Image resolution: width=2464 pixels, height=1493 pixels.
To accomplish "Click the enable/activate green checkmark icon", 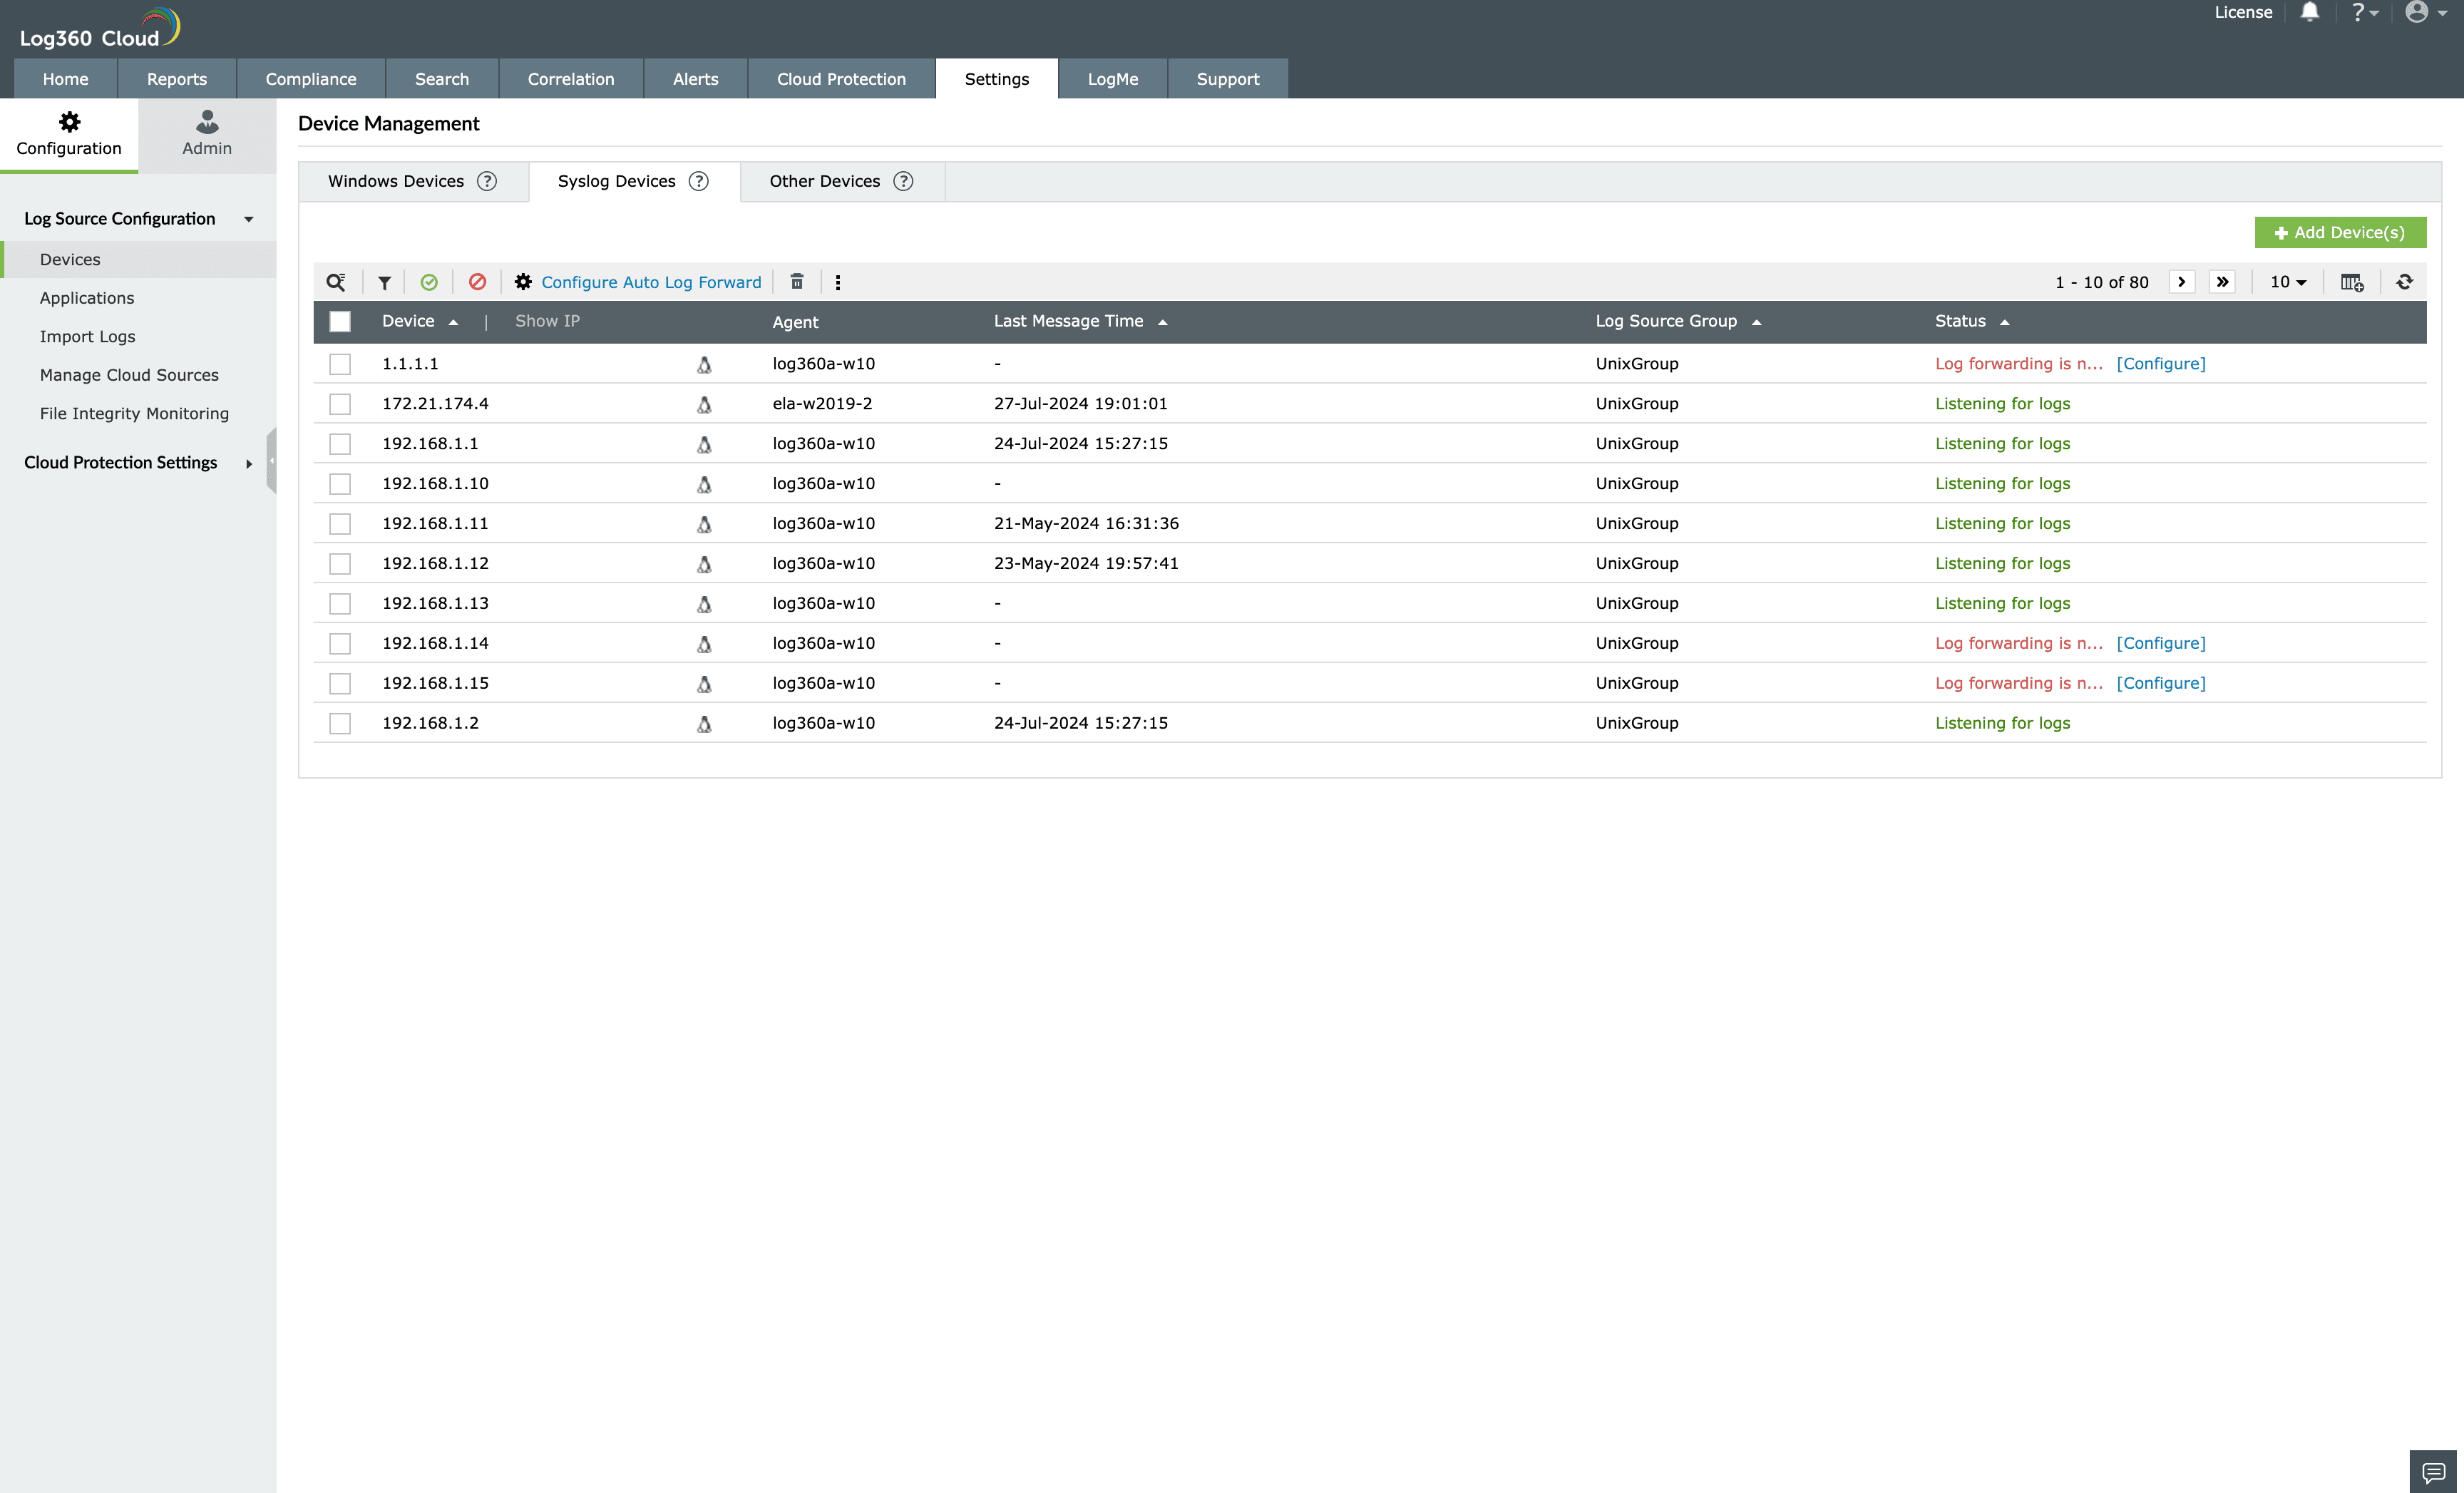I will 429,282.
